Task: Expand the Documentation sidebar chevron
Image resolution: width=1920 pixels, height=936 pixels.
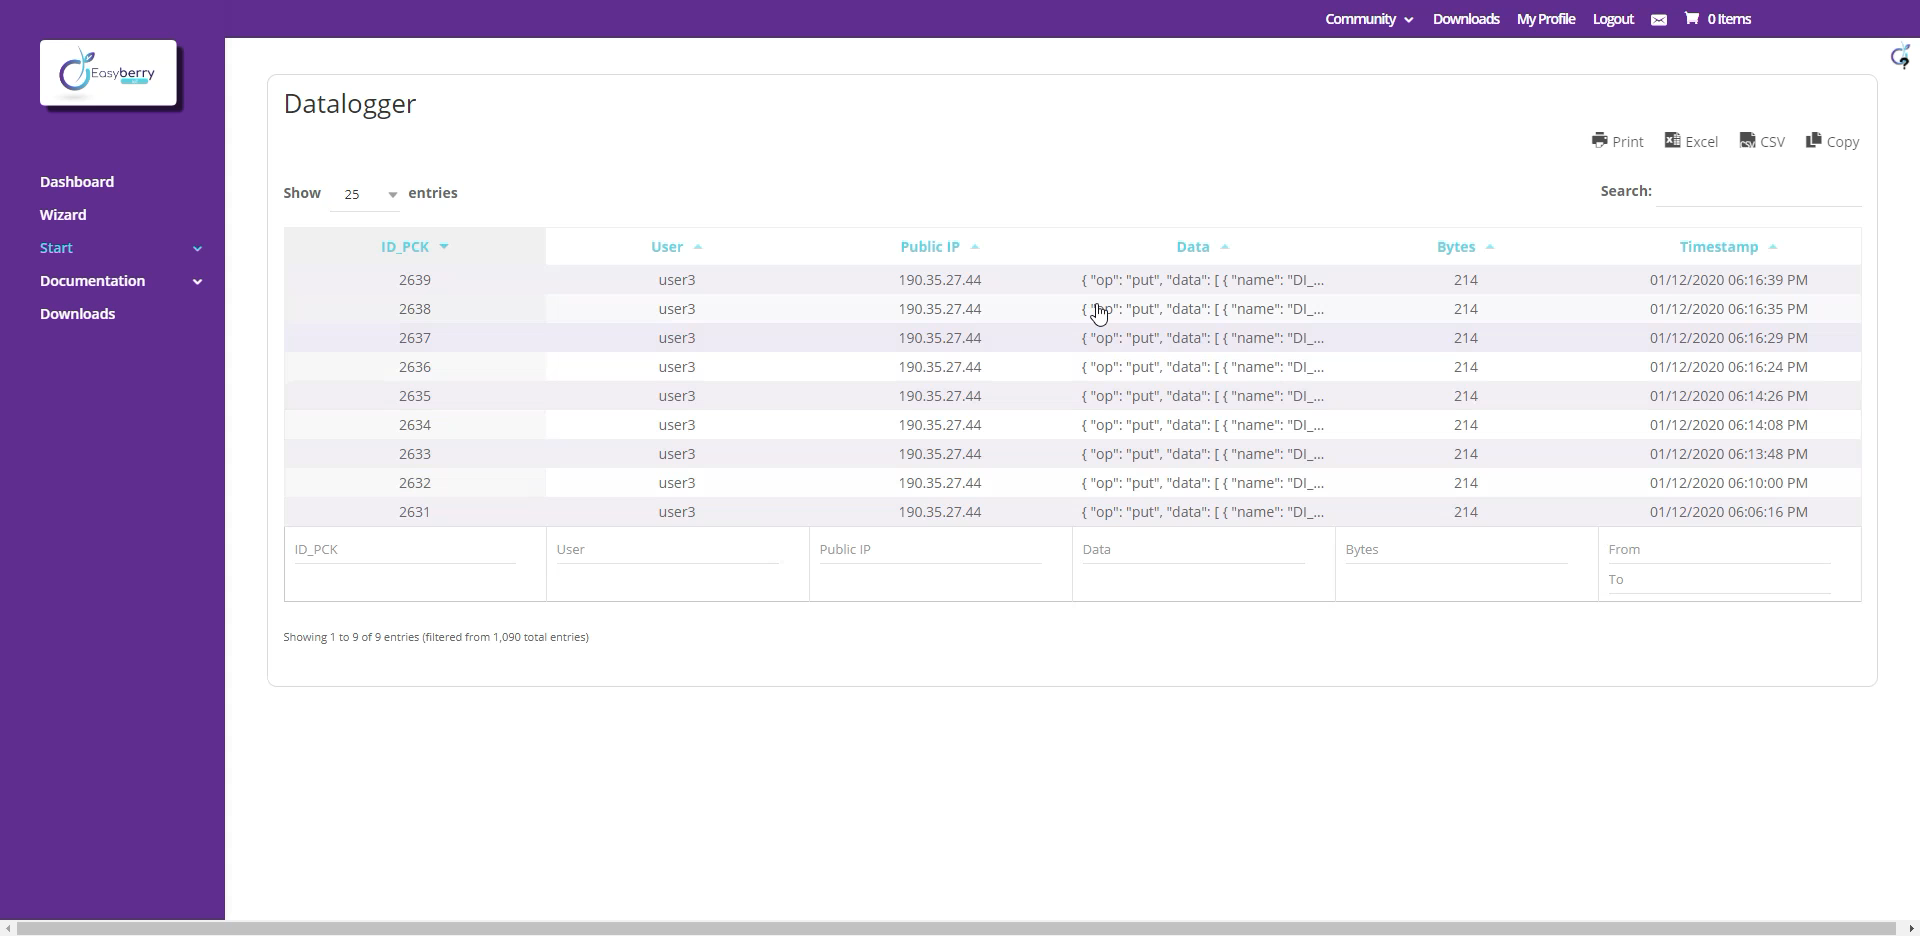Action: (x=197, y=281)
